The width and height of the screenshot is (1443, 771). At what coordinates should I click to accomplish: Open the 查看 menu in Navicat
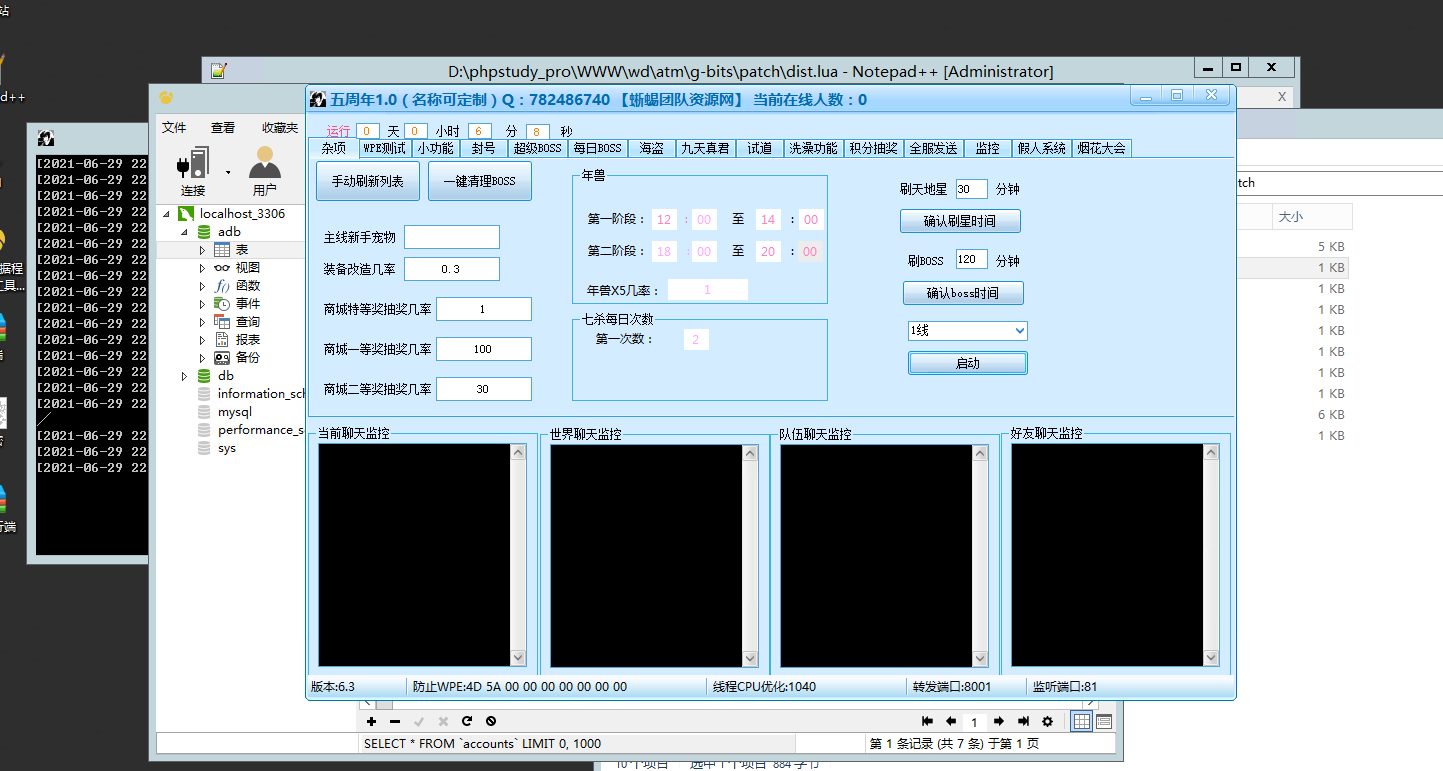click(223, 127)
